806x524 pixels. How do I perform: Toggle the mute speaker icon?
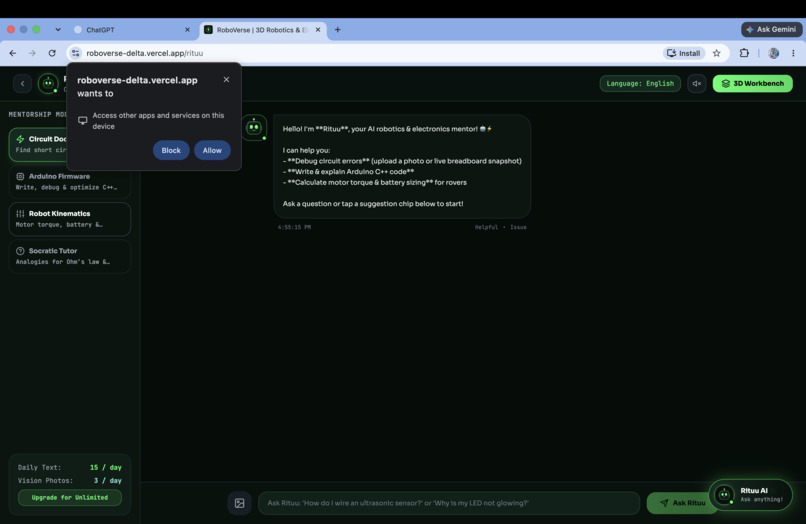point(697,83)
